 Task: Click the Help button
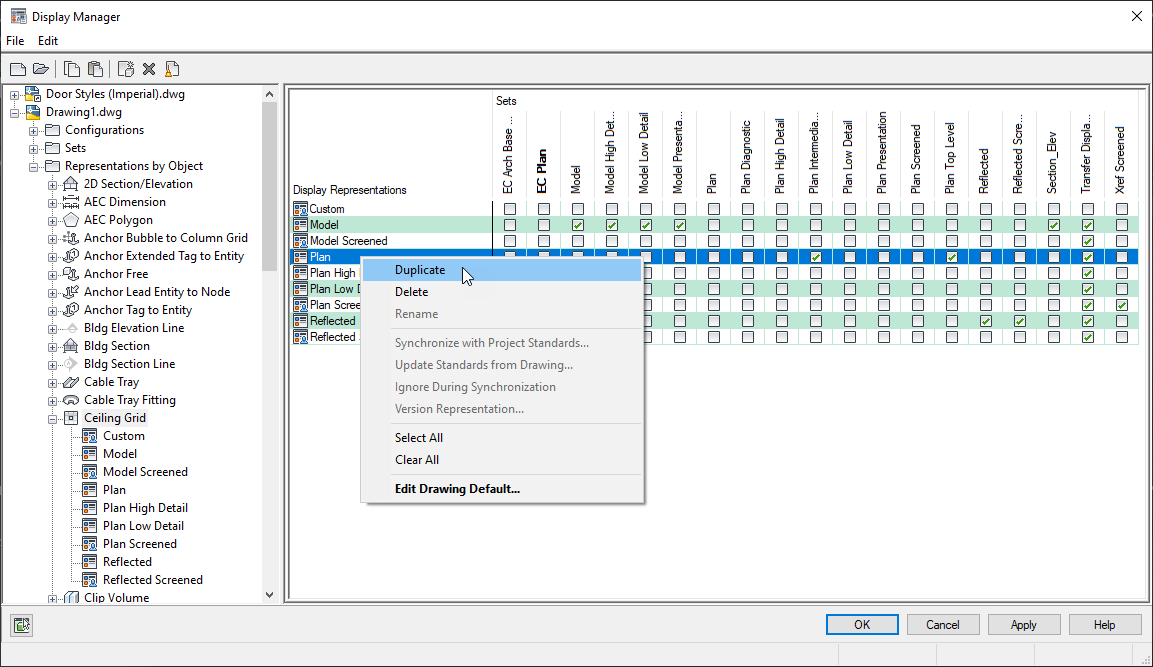(1105, 624)
